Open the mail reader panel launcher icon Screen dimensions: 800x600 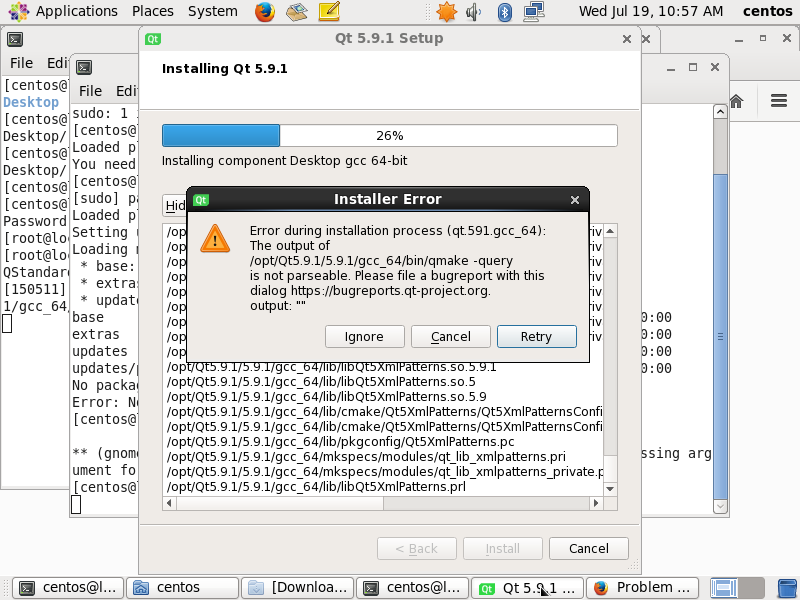pos(296,11)
